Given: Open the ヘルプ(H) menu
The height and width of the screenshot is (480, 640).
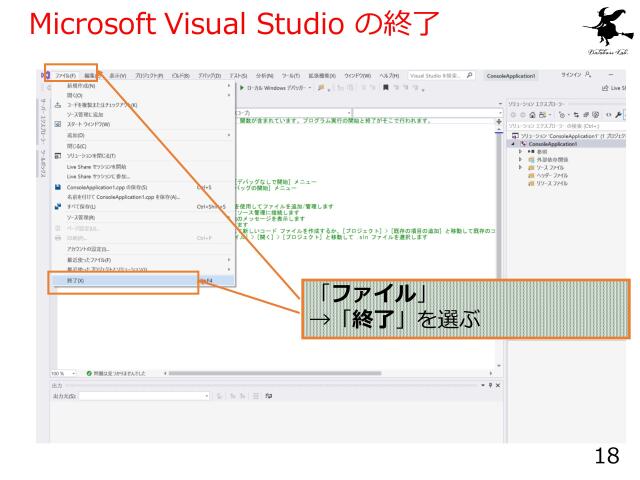Looking at the screenshot, I should pyautogui.click(x=389, y=76).
